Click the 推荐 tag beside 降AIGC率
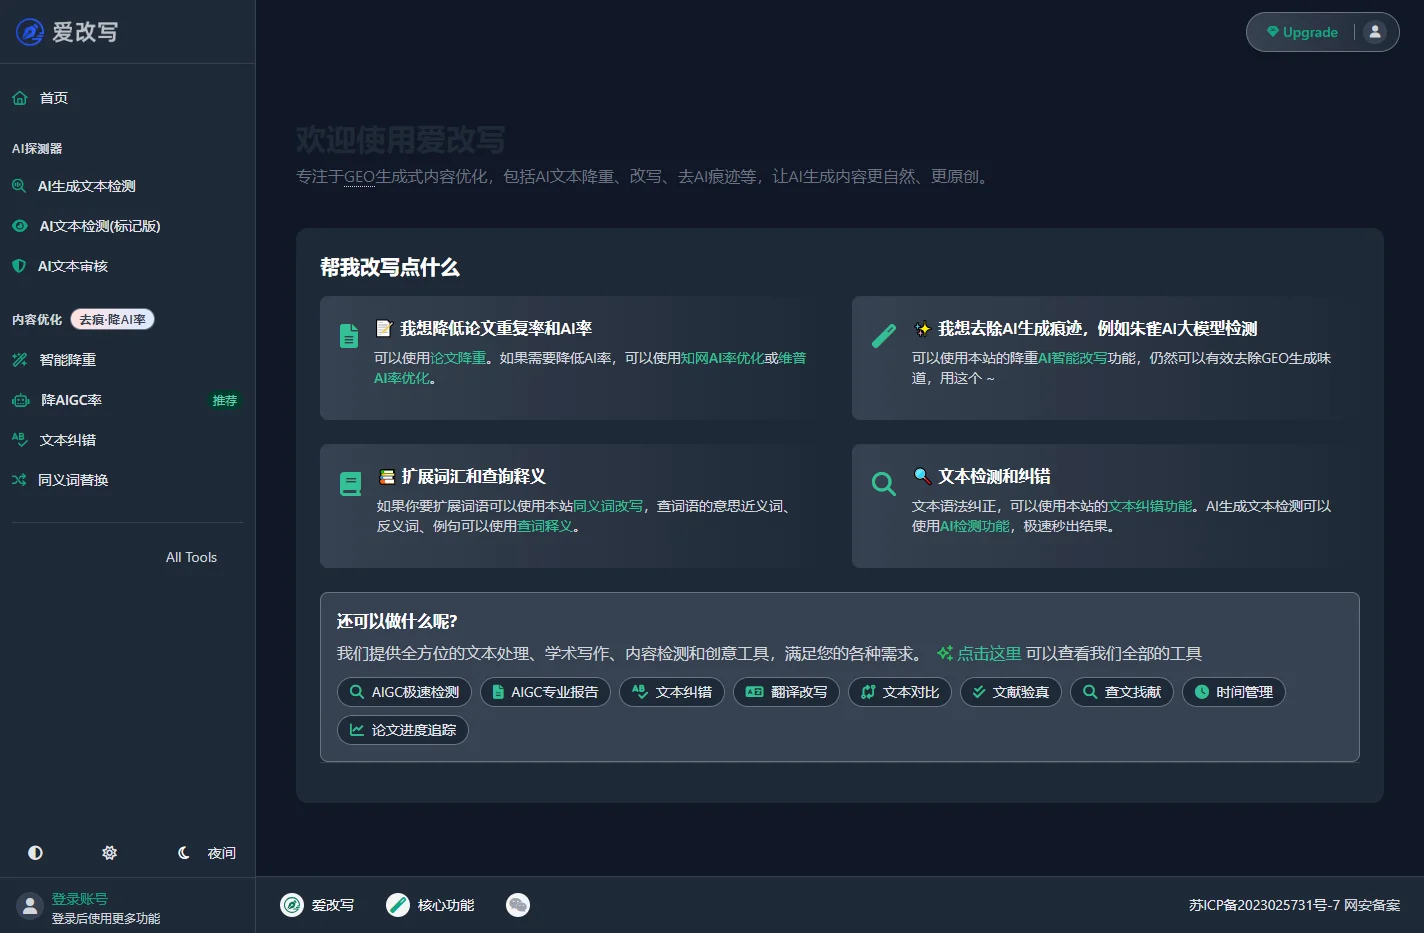This screenshot has height=933, width=1424. pos(225,401)
